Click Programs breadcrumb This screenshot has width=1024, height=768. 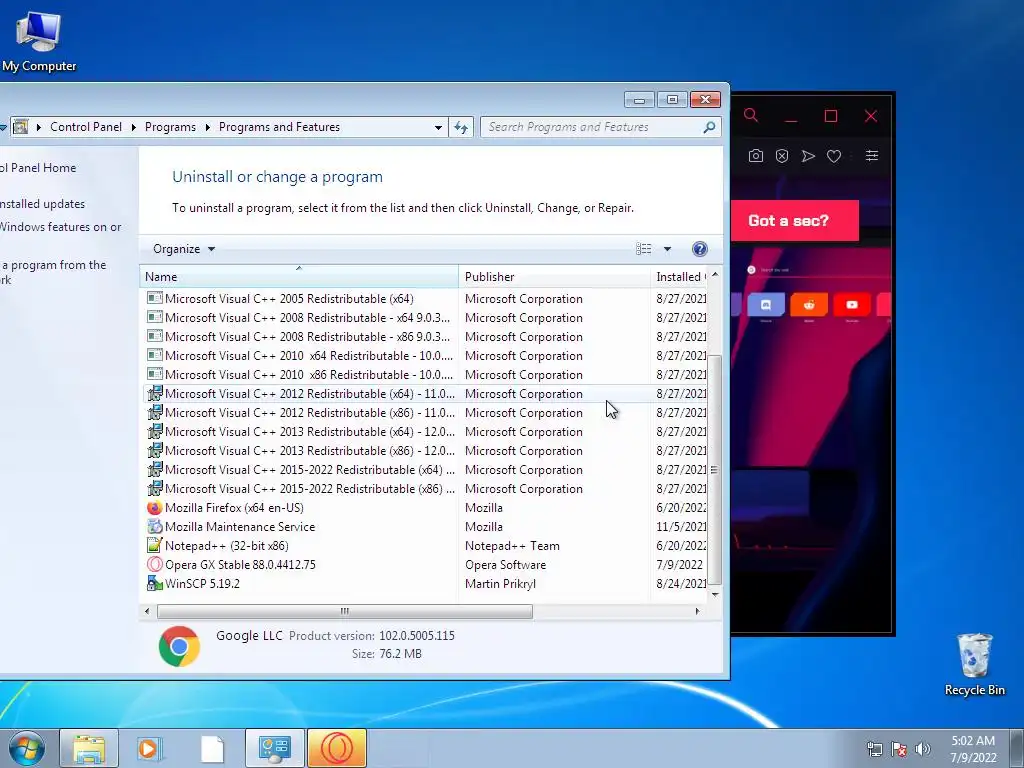pos(170,127)
